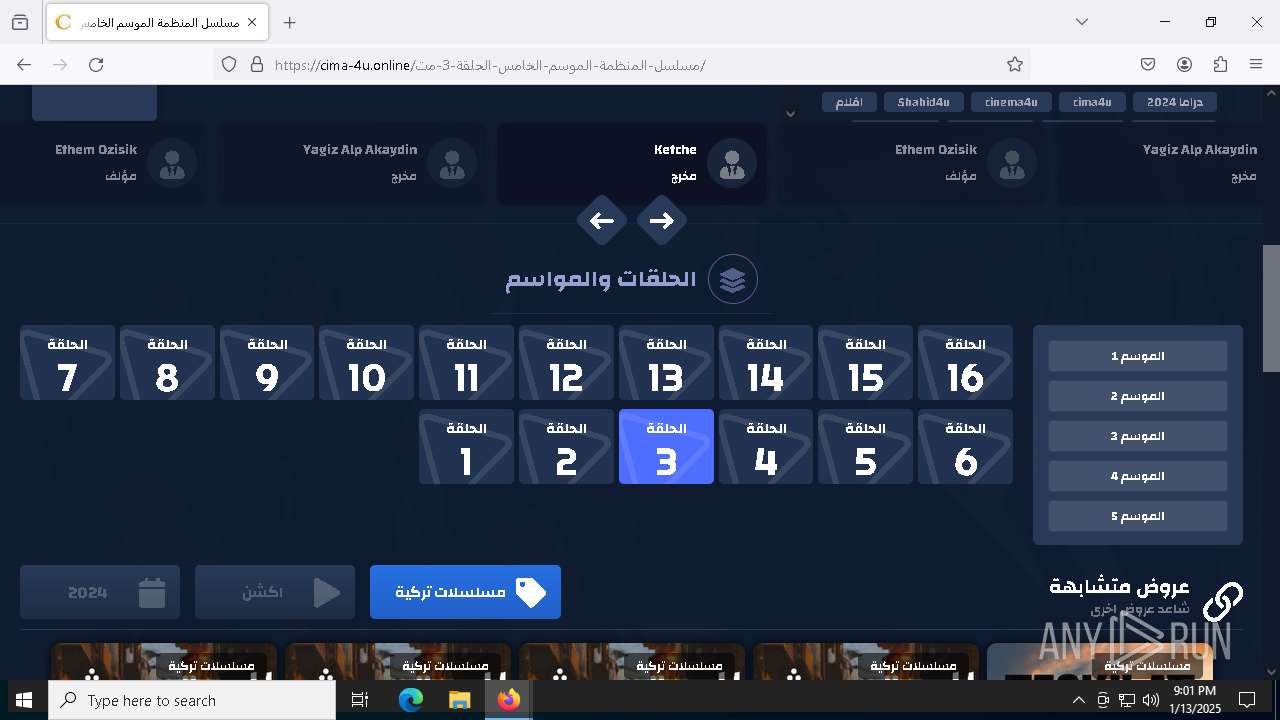1280x720 pixels.
Task: Click the padlock site information icon
Action: click(x=257, y=64)
